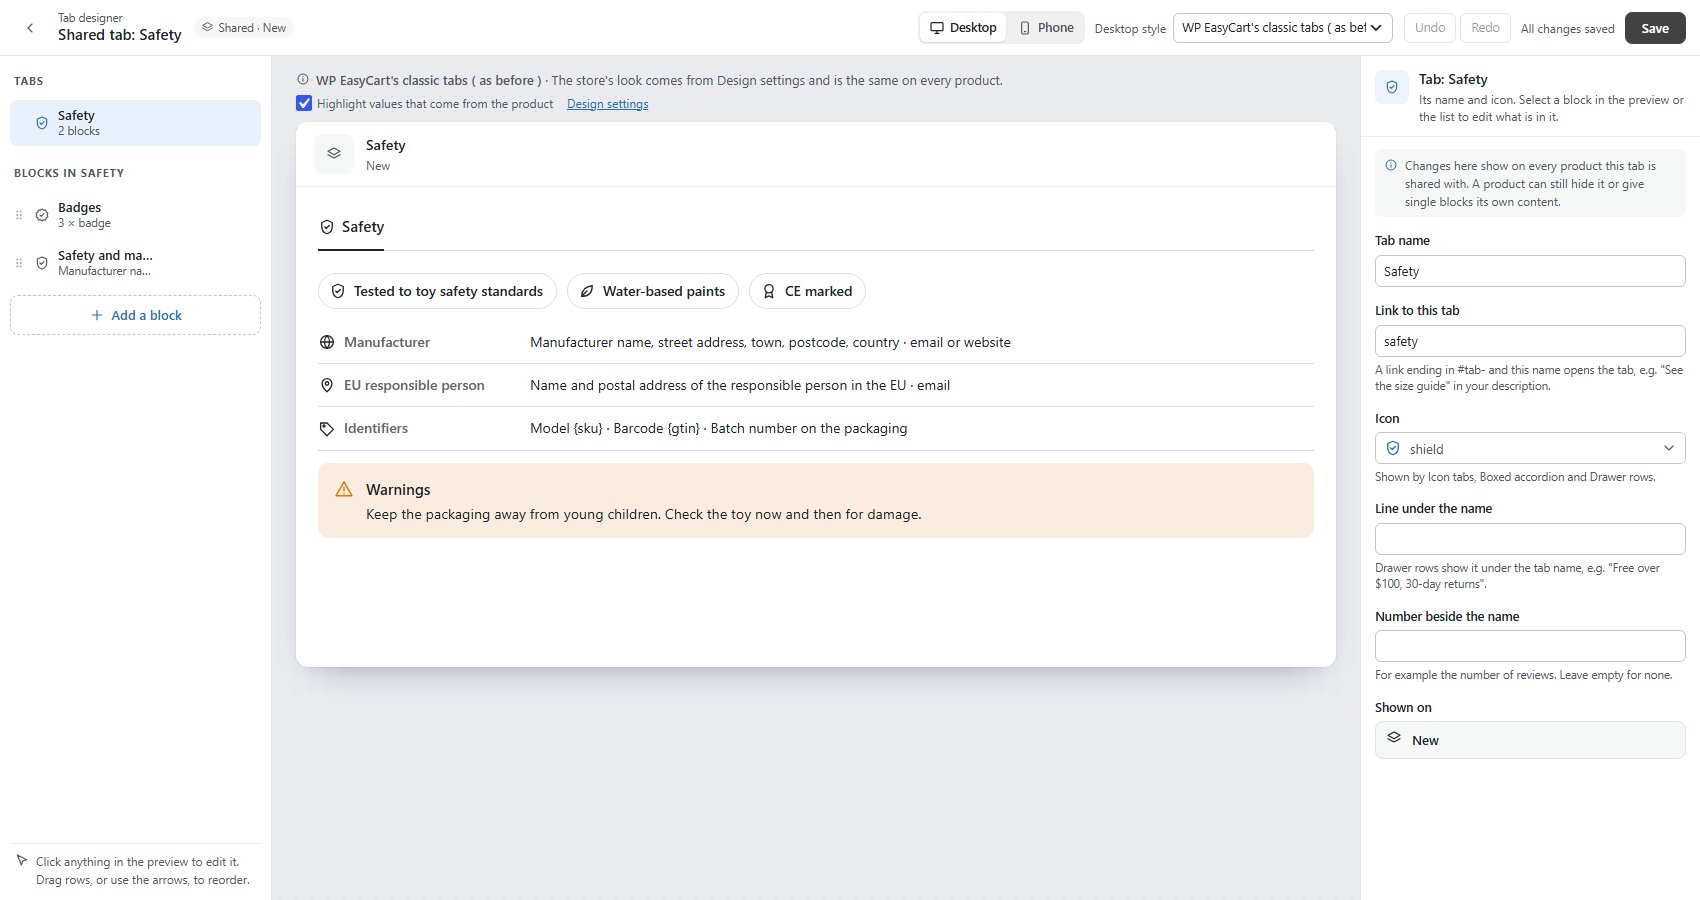This screenshot has height=900, width=1700.
Task: Click the drag handle beside Safety and ma... block
Action: [18, 263]
